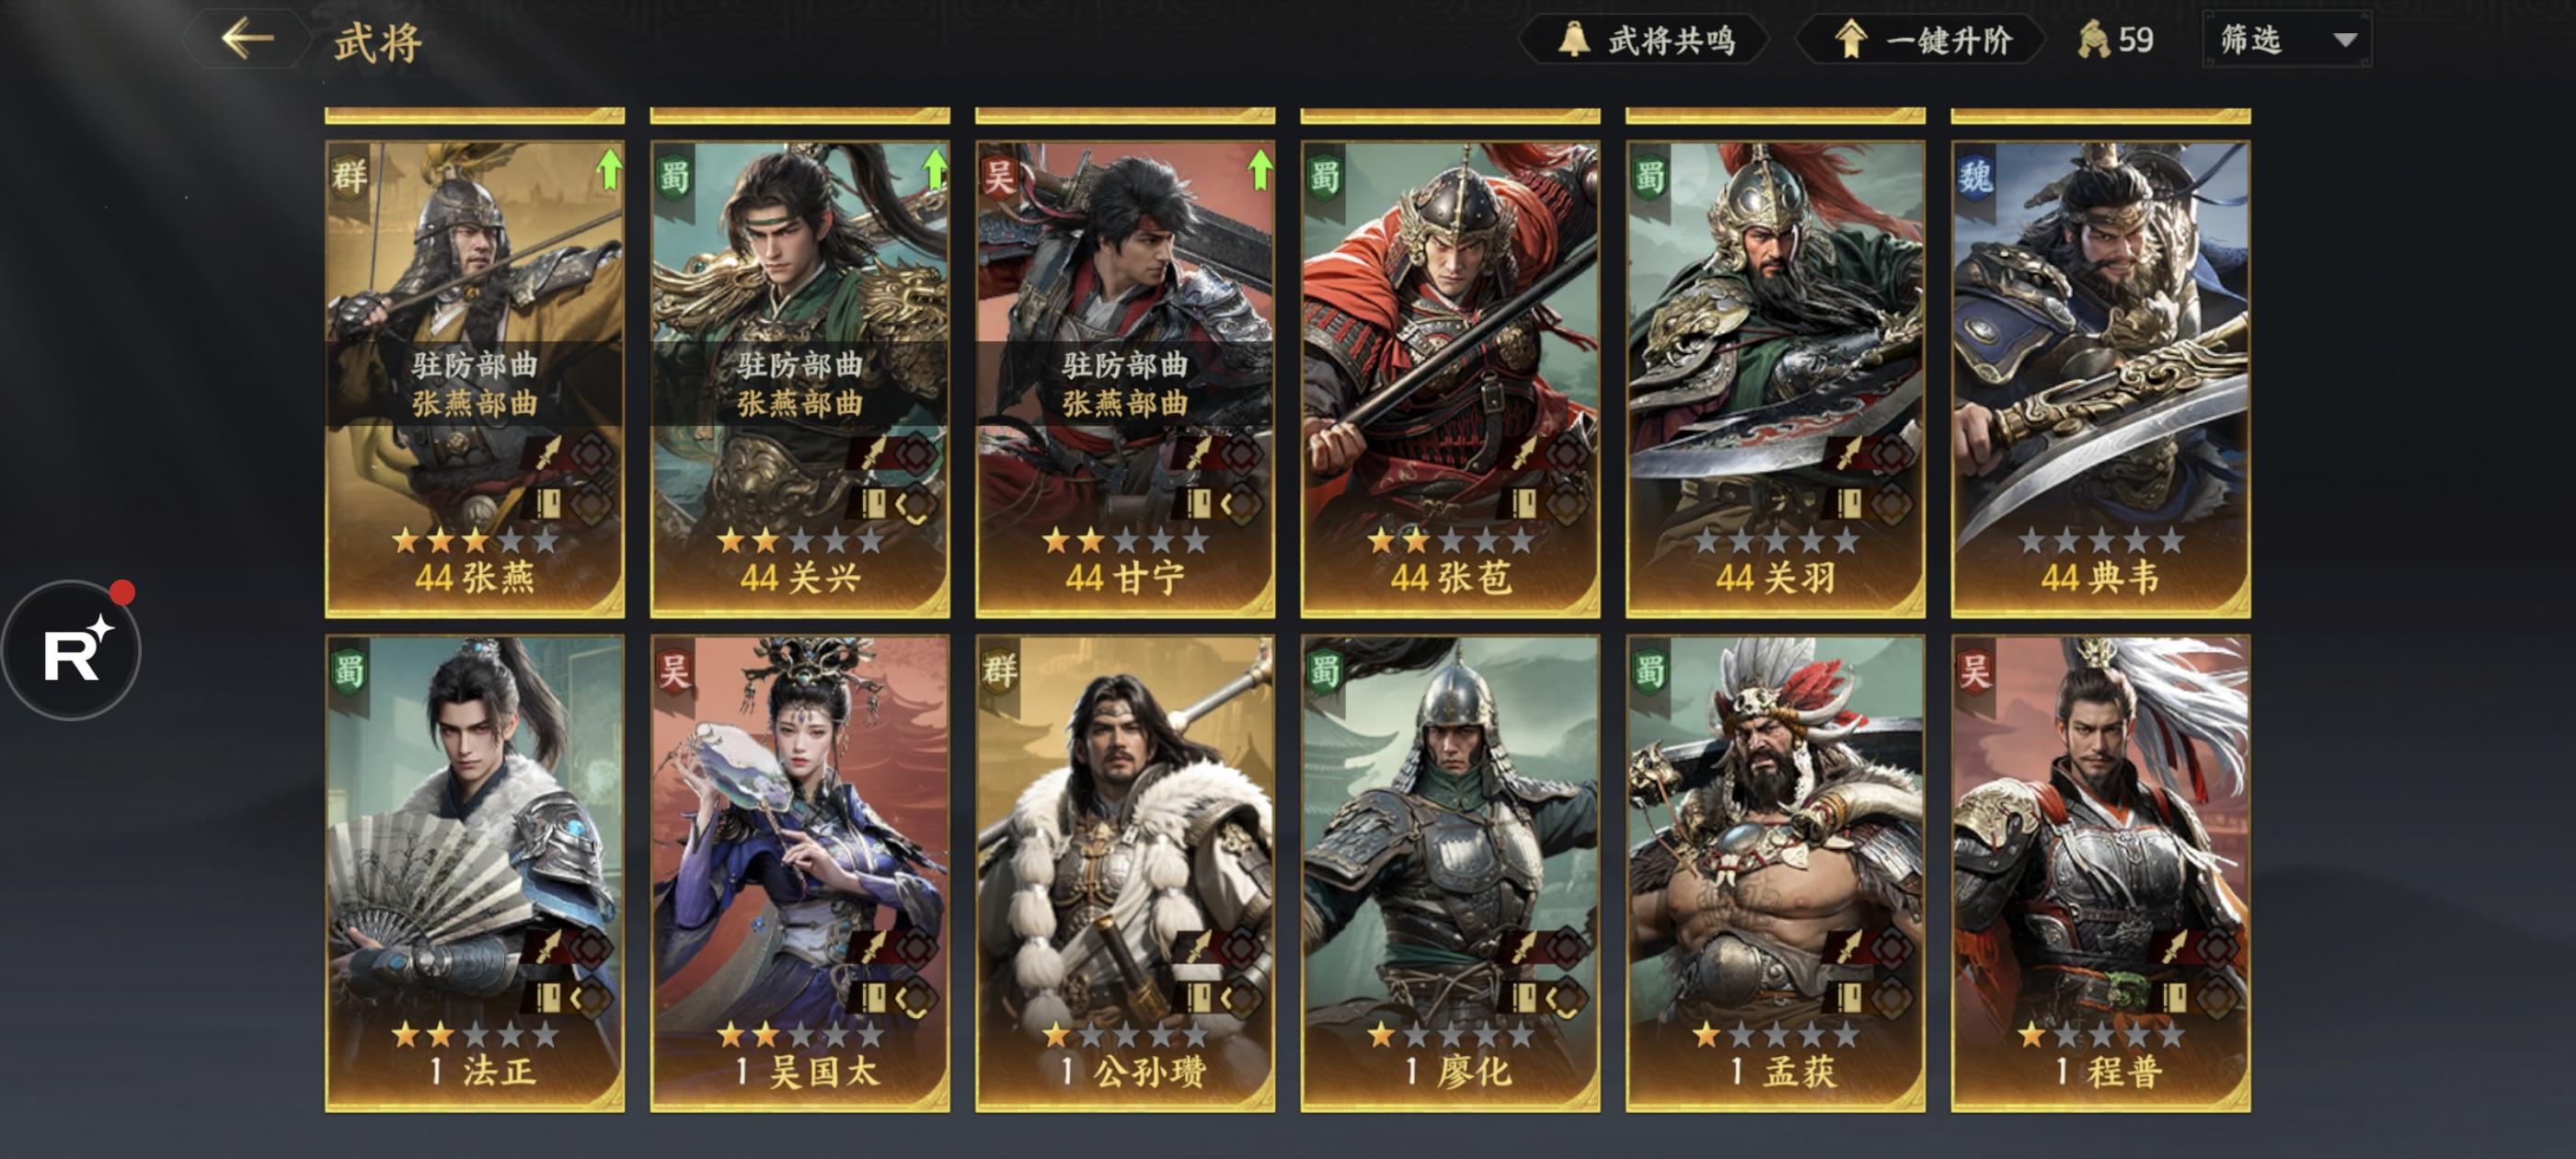Screen dimensions: 2576x1159
Task: Open the floating R assistant icon
Action: point(72,650)
